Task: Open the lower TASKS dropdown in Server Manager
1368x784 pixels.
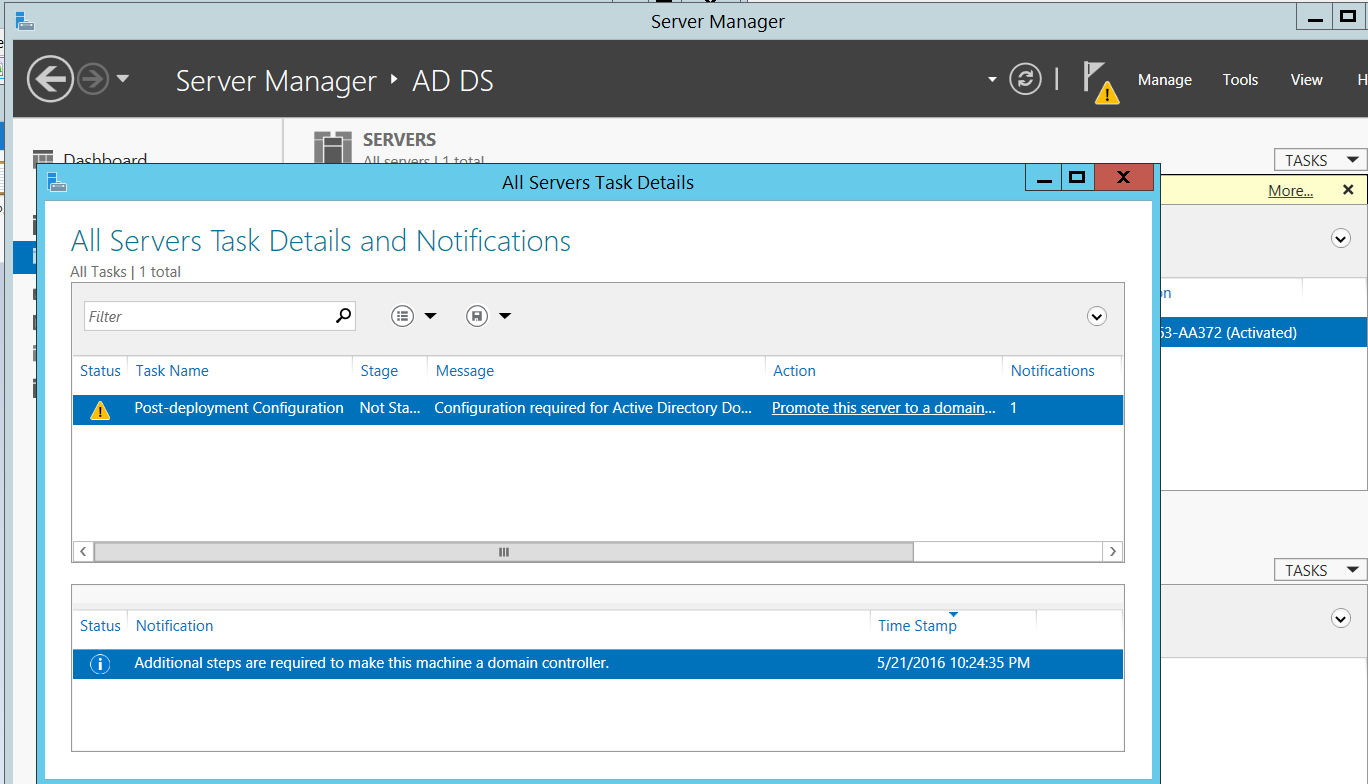Action: (x=1320, y=570)
